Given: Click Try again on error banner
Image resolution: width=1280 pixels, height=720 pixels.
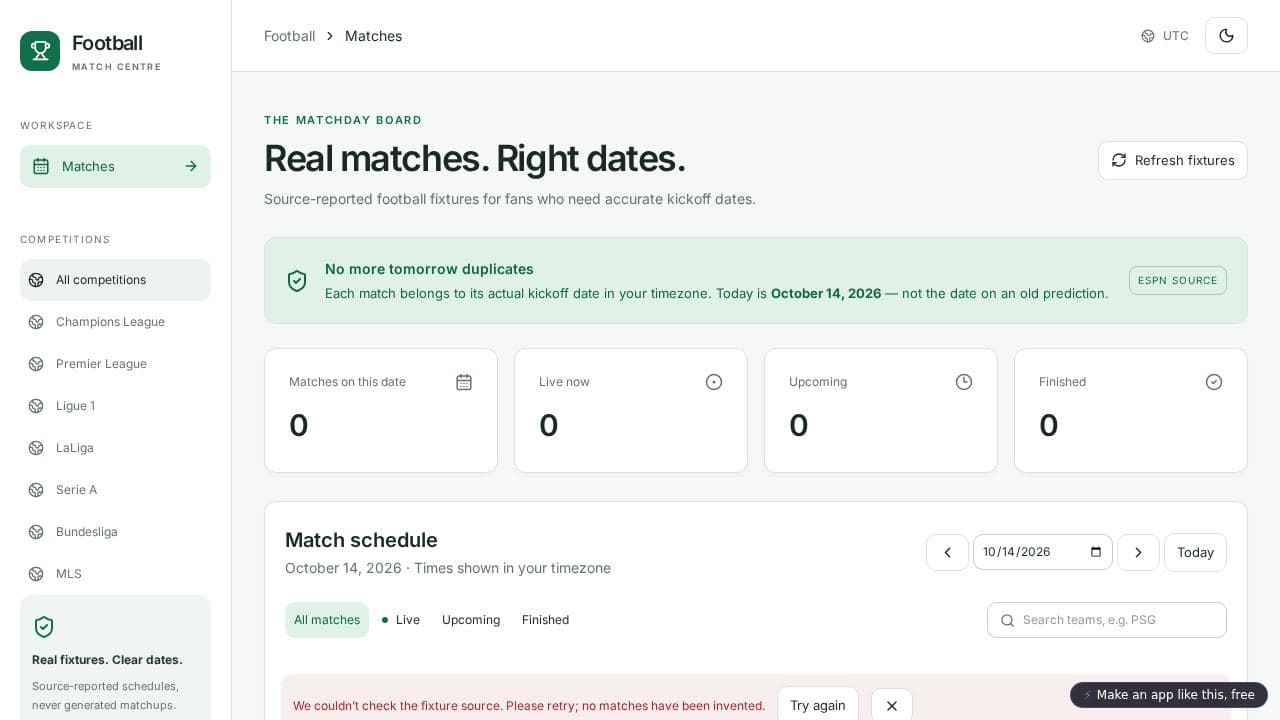Looking at the screenshot, I should tap(817, 705).
